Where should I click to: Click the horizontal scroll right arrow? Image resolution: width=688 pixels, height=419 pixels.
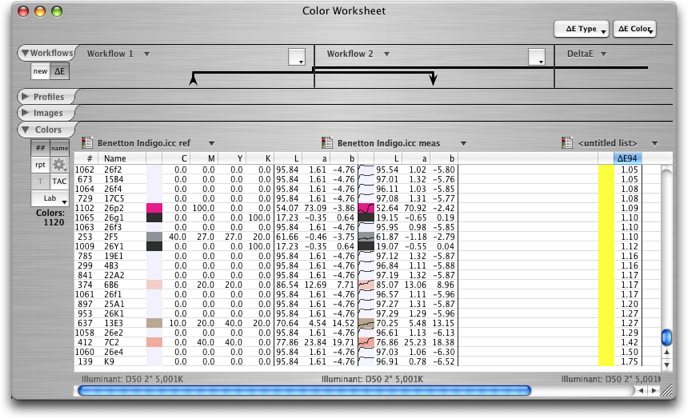[654, 390]
